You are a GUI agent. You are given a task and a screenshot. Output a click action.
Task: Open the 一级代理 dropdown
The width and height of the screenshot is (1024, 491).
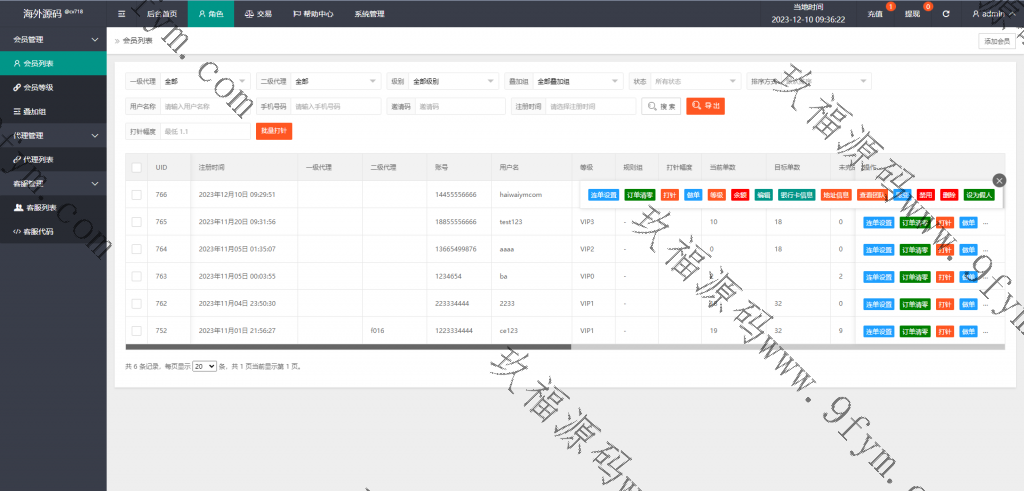[x=205, y=81]
